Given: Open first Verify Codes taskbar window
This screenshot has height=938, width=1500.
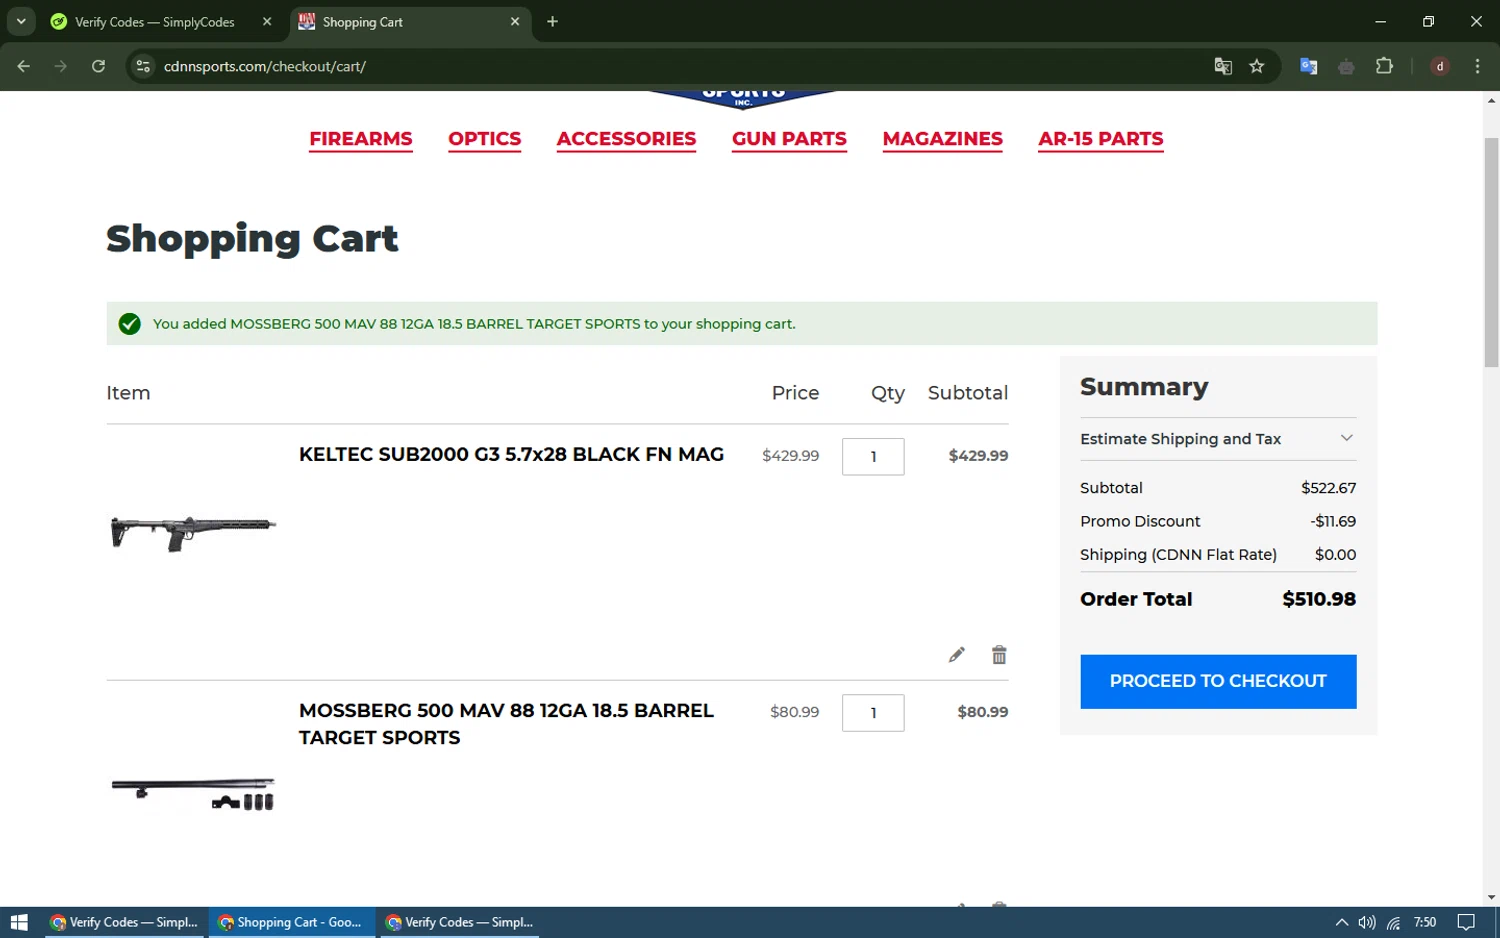Looking at the screenshot, I should 125,922.
